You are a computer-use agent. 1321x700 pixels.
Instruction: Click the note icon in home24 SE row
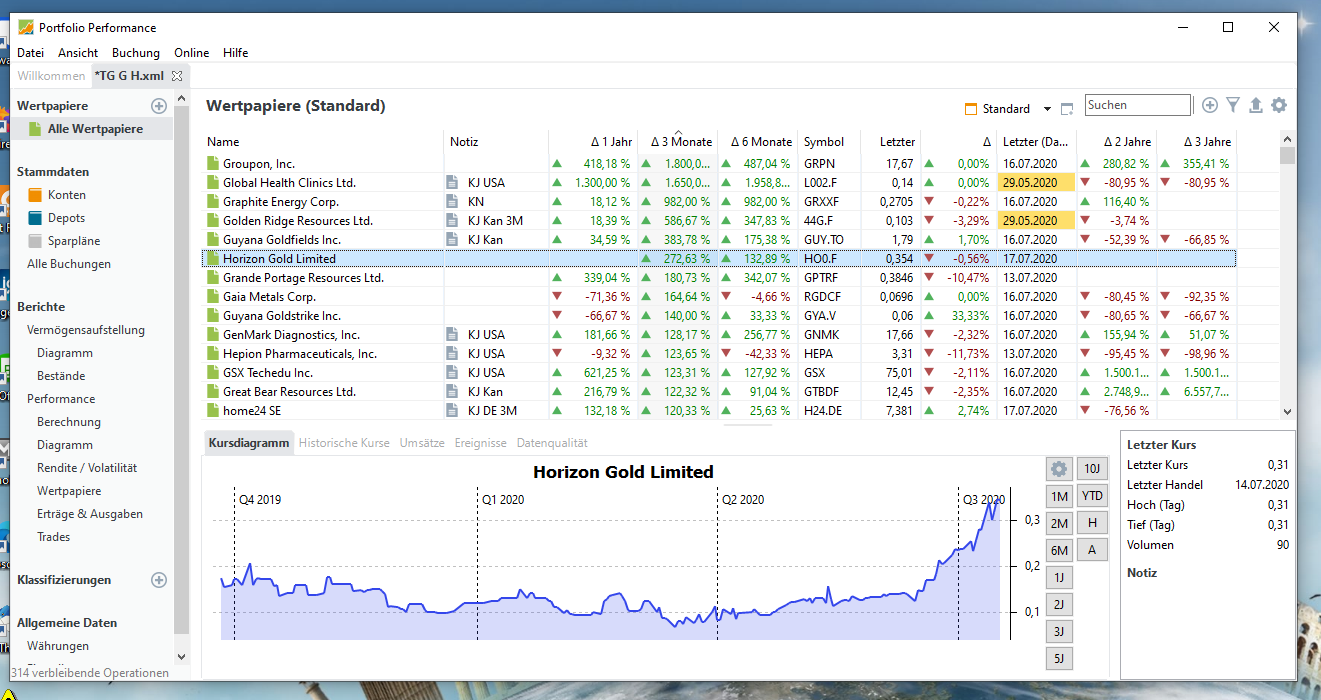[x=452, y=411]
